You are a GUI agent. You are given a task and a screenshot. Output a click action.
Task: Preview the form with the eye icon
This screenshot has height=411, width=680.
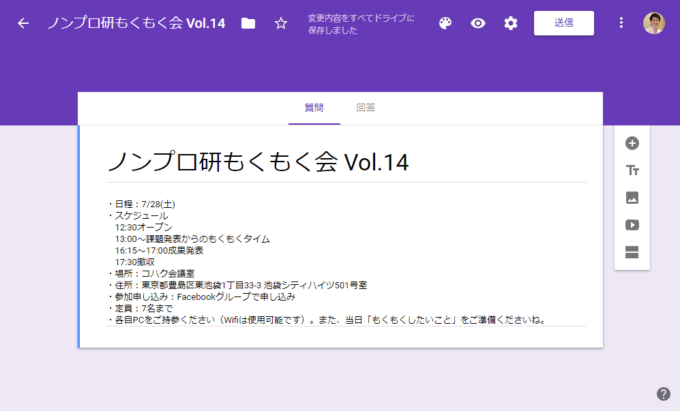(478, 23)
